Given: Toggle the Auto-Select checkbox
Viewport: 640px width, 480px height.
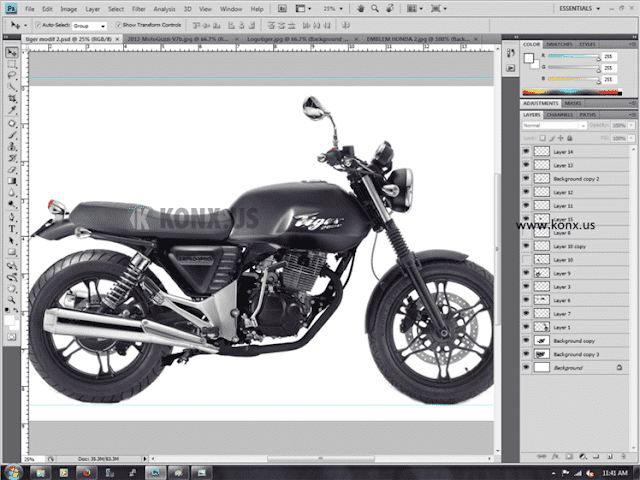Looking at the screenshot, I should point(38,25).
